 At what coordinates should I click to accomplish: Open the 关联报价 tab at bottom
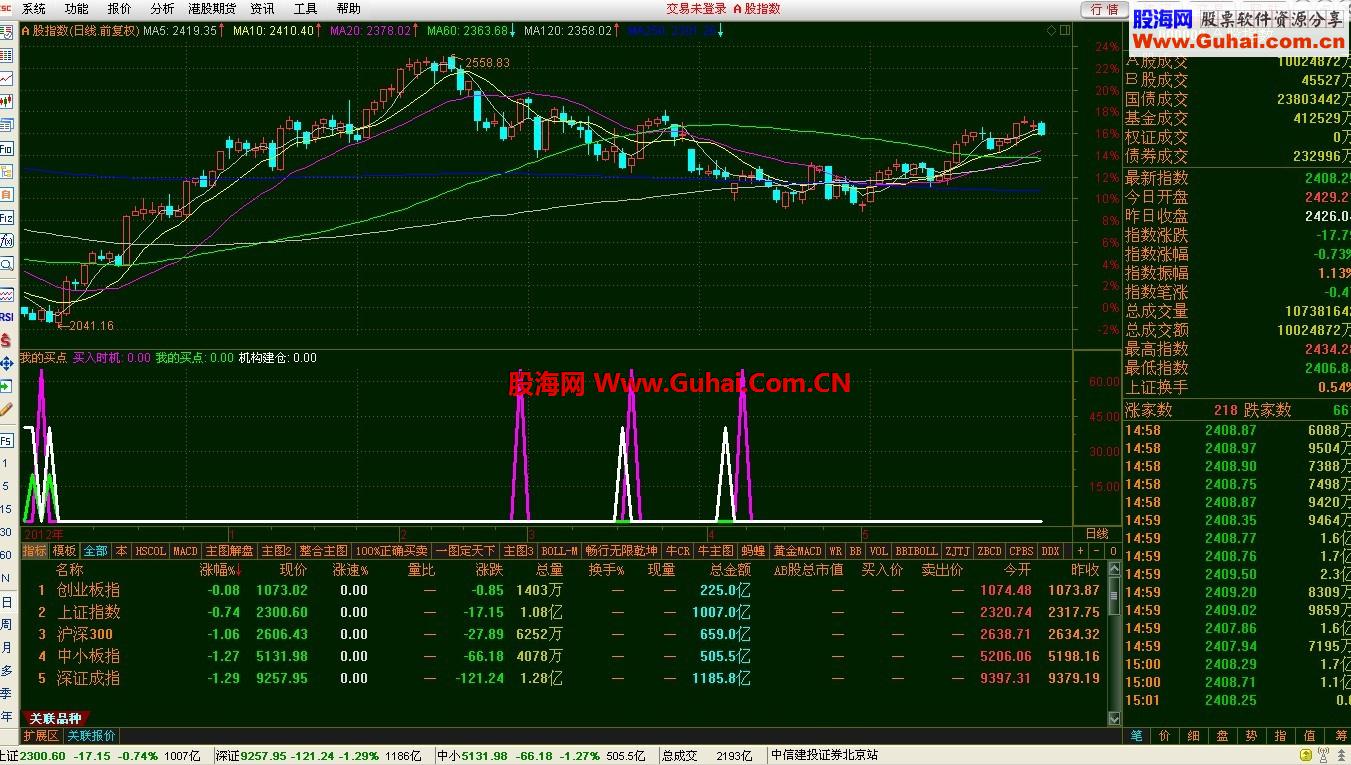pyautogui.click(x=91, y=736)
